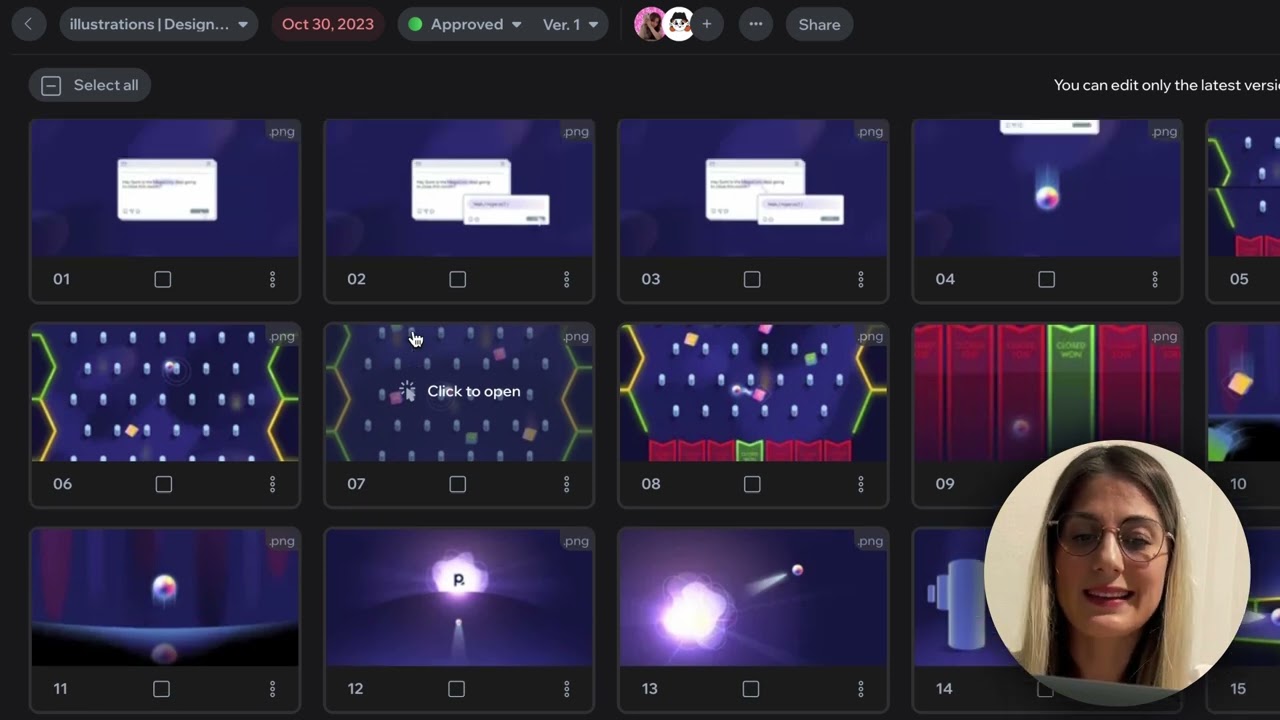This screenshot has height=720, width=1280.
Task: Tick the checkbox for image 04
Action: tap(1046, 279)
